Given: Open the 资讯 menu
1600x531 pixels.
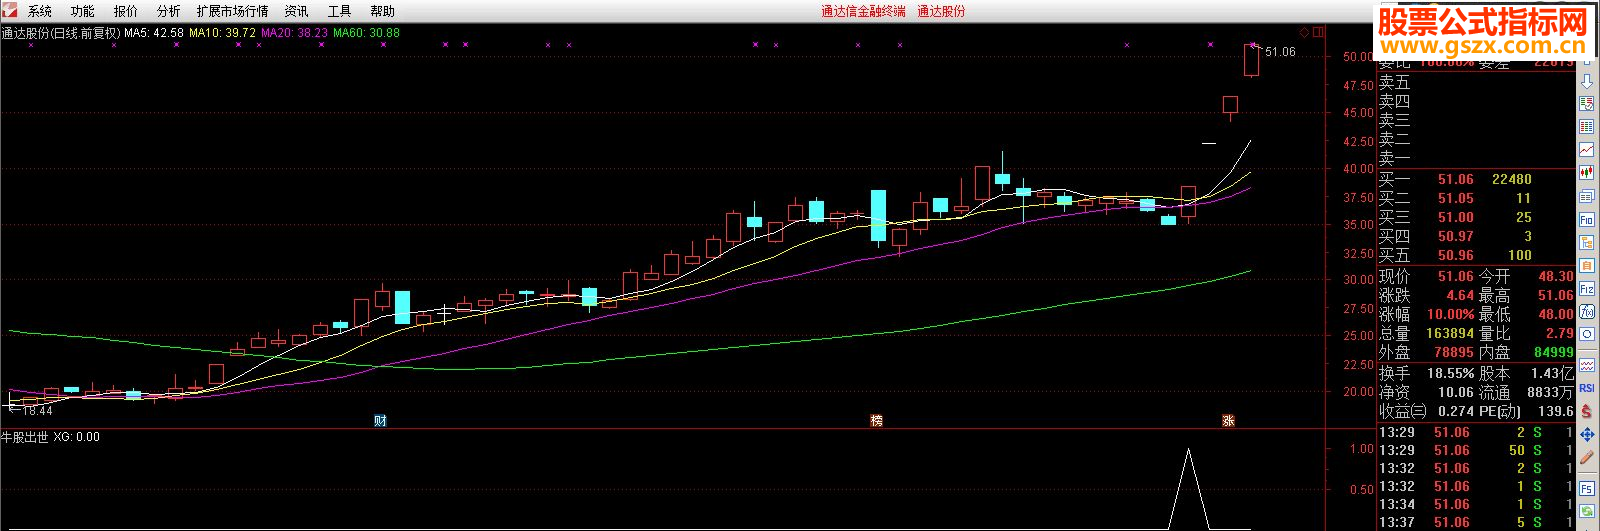Looking at the screenshot, I should (x=297, y=11).
